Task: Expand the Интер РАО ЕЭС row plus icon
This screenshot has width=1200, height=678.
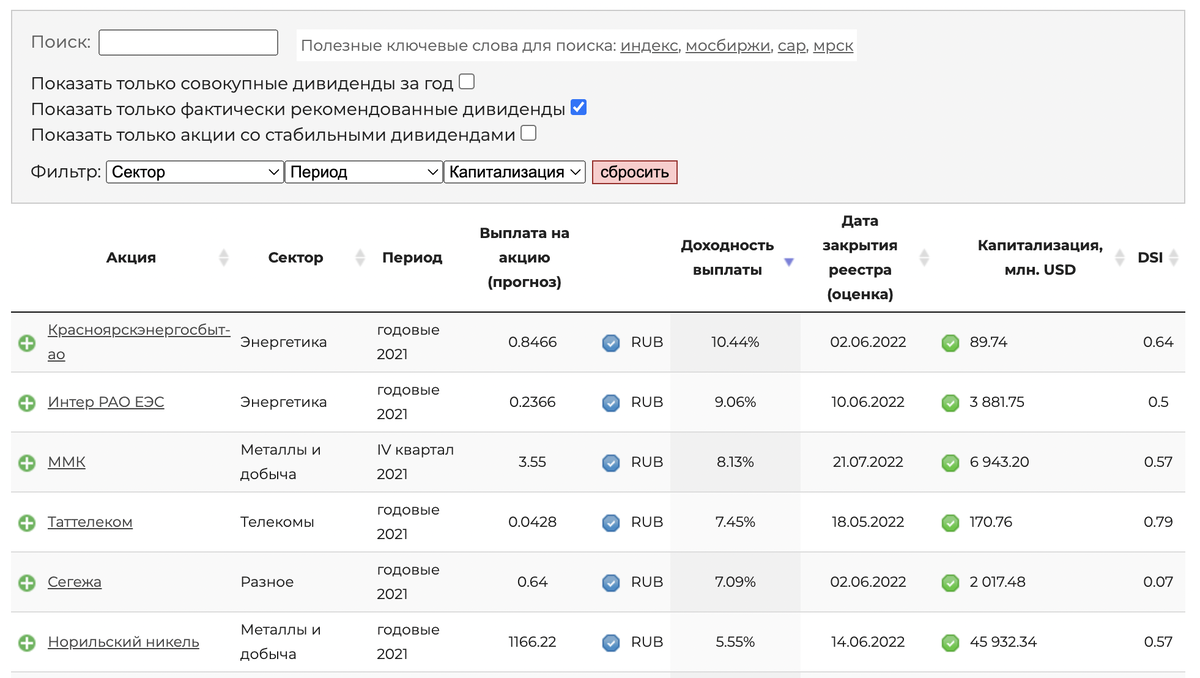Action: 27,403
